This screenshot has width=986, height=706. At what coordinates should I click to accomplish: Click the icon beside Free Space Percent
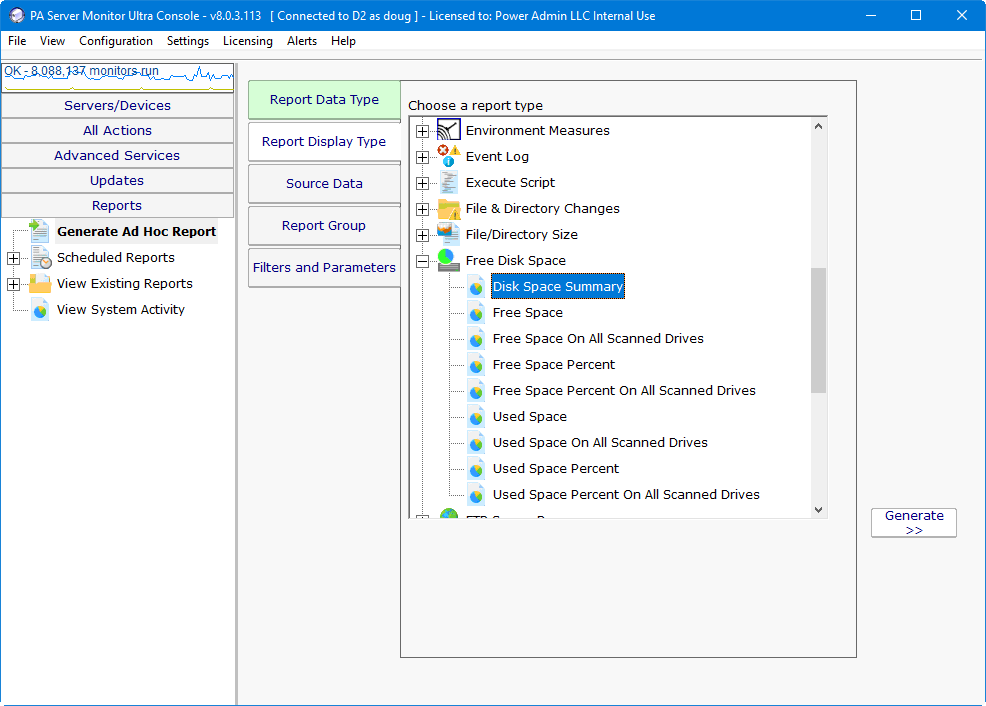476,365
